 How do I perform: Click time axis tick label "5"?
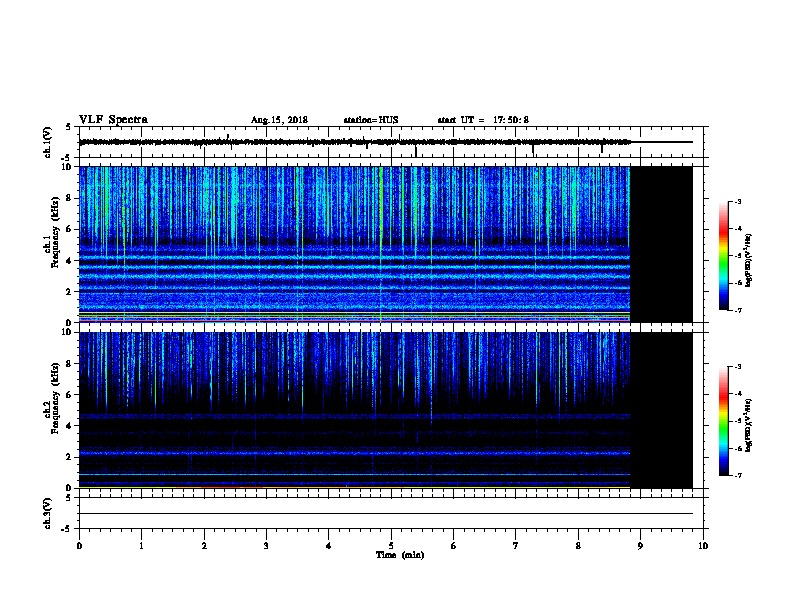pyautogui.click(x=391, y=546)
